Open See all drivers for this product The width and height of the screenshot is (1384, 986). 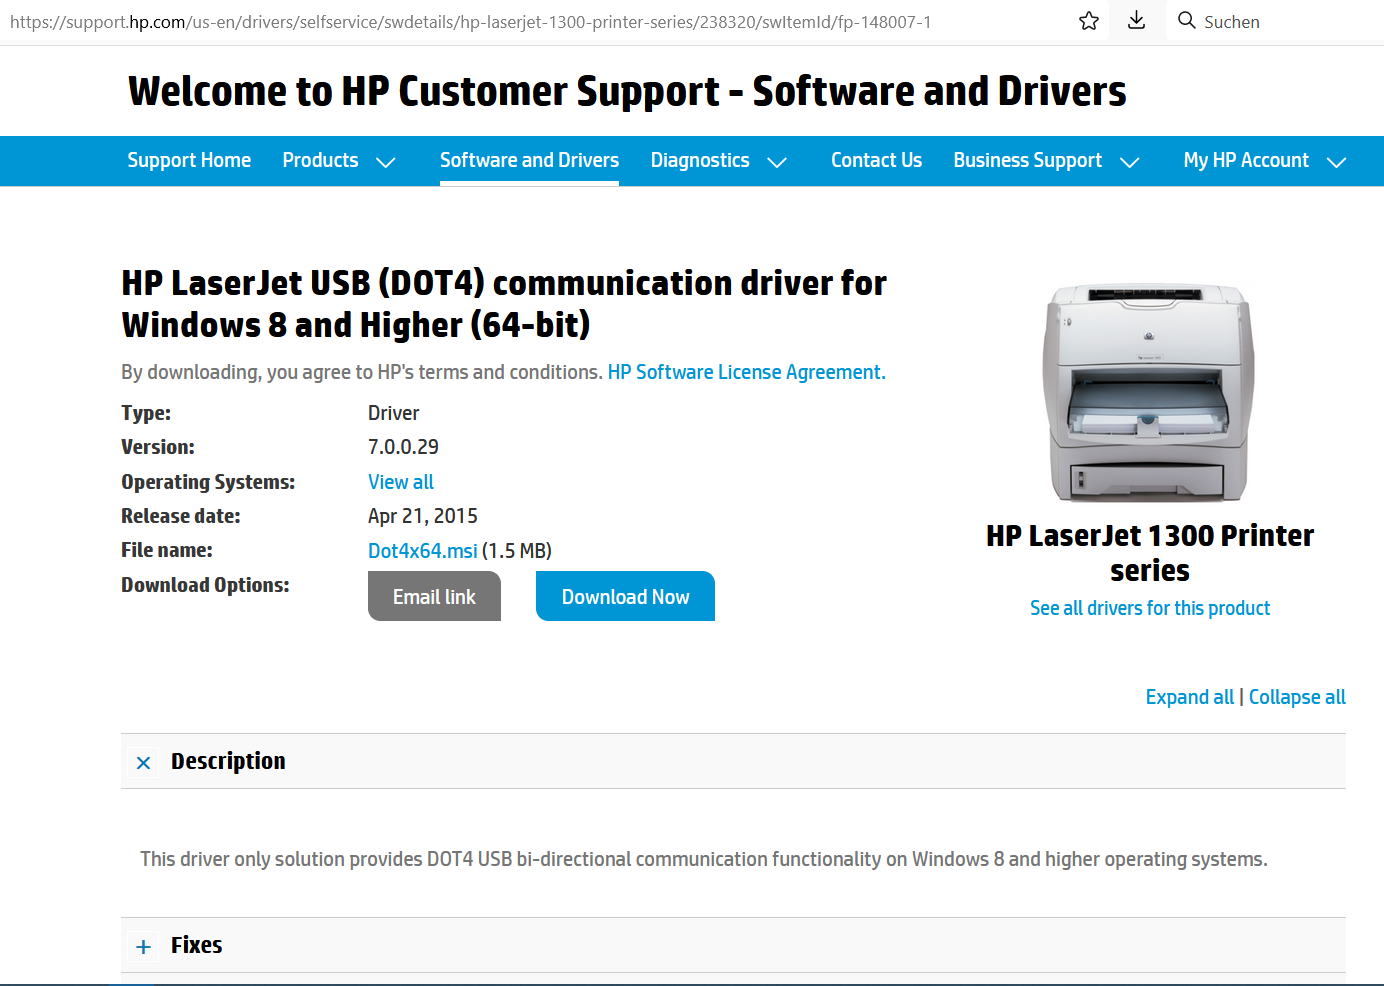tap(1150, 608)
